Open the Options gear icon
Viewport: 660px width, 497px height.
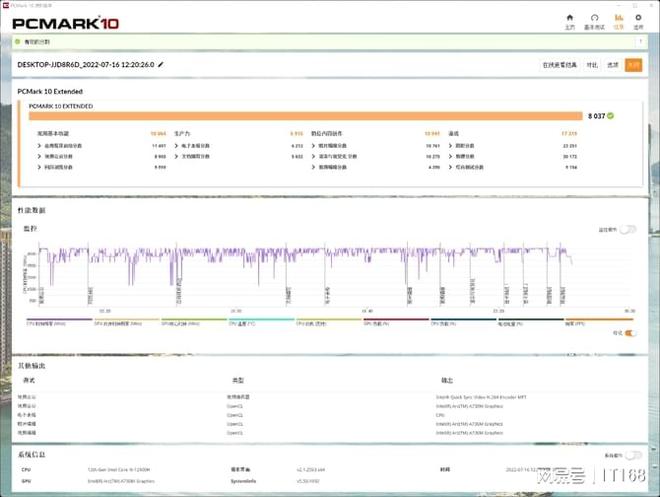coord(639,18)
